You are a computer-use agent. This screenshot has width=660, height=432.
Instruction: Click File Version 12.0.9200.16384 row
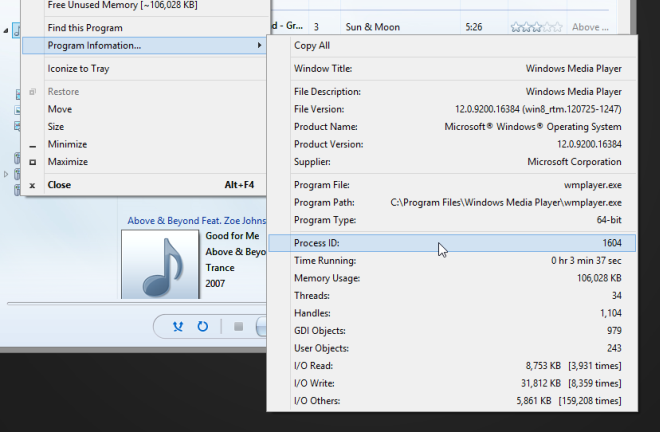pos(452,109)
